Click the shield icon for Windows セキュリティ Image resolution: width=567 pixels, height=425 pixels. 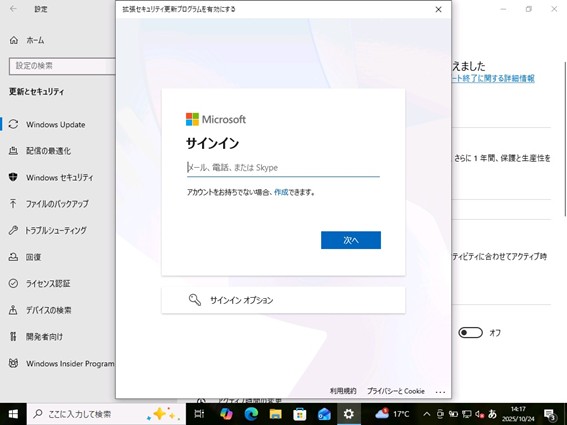13,177
